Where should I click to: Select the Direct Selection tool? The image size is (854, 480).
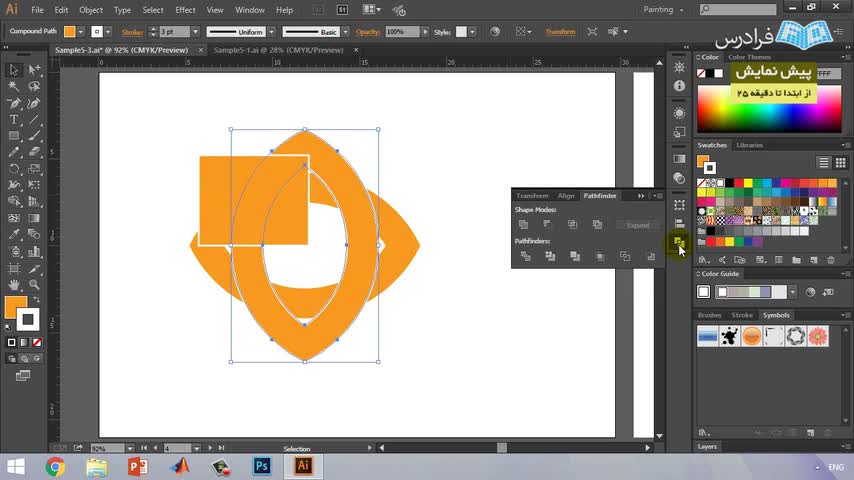[34, 70]
